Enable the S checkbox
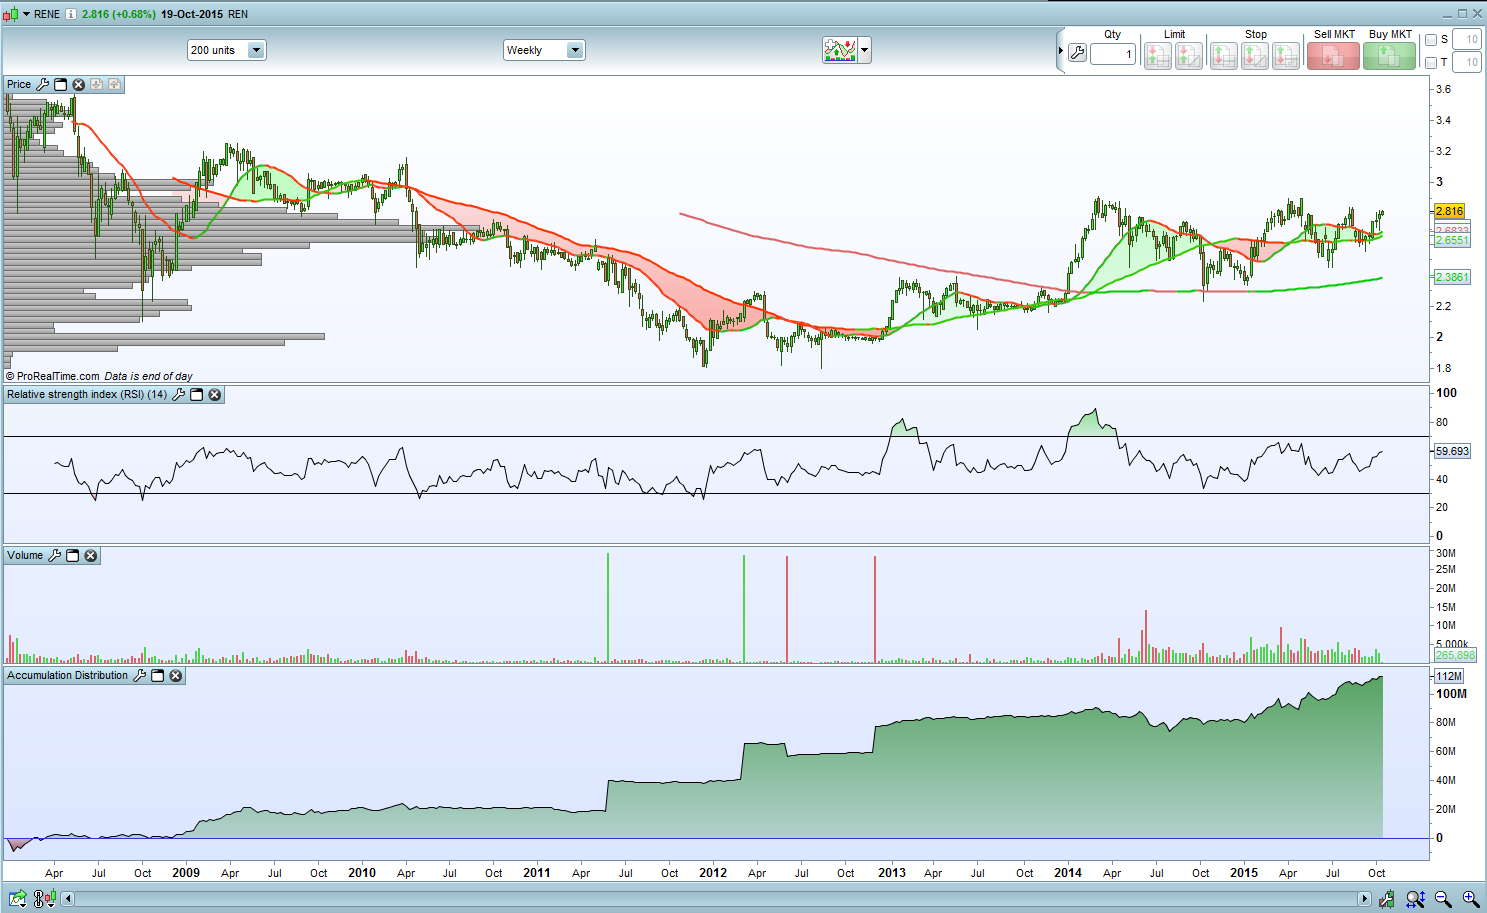 point(1431,40)
